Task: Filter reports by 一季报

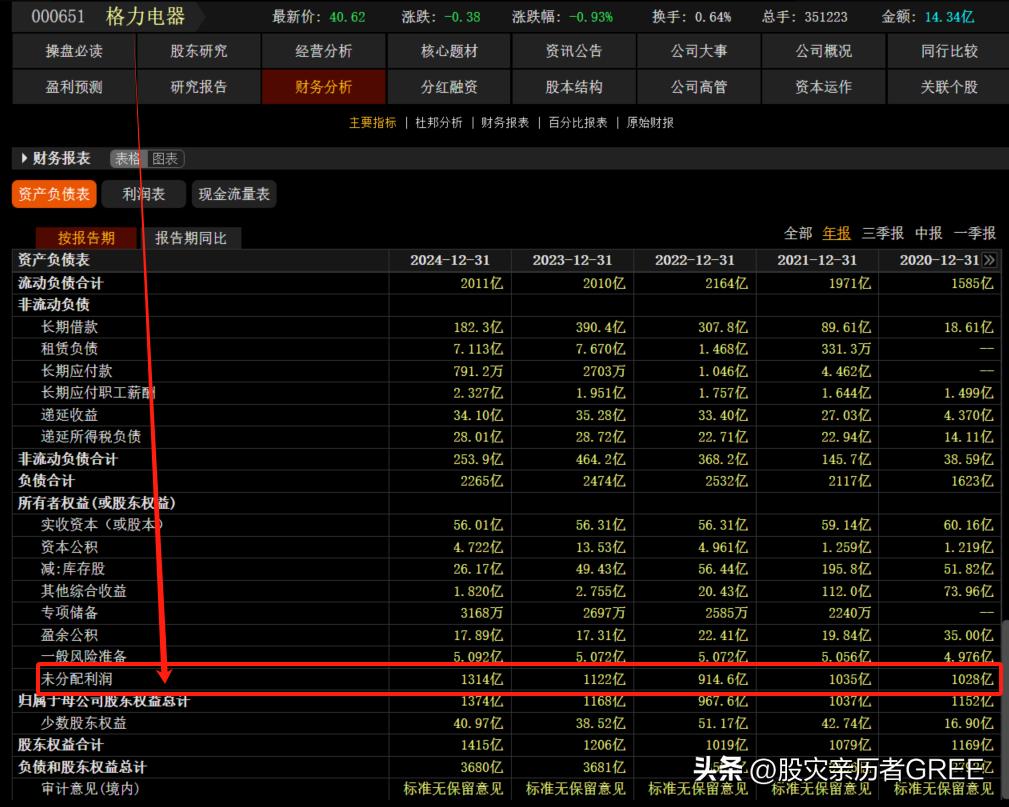Action: tap(974, 233)
